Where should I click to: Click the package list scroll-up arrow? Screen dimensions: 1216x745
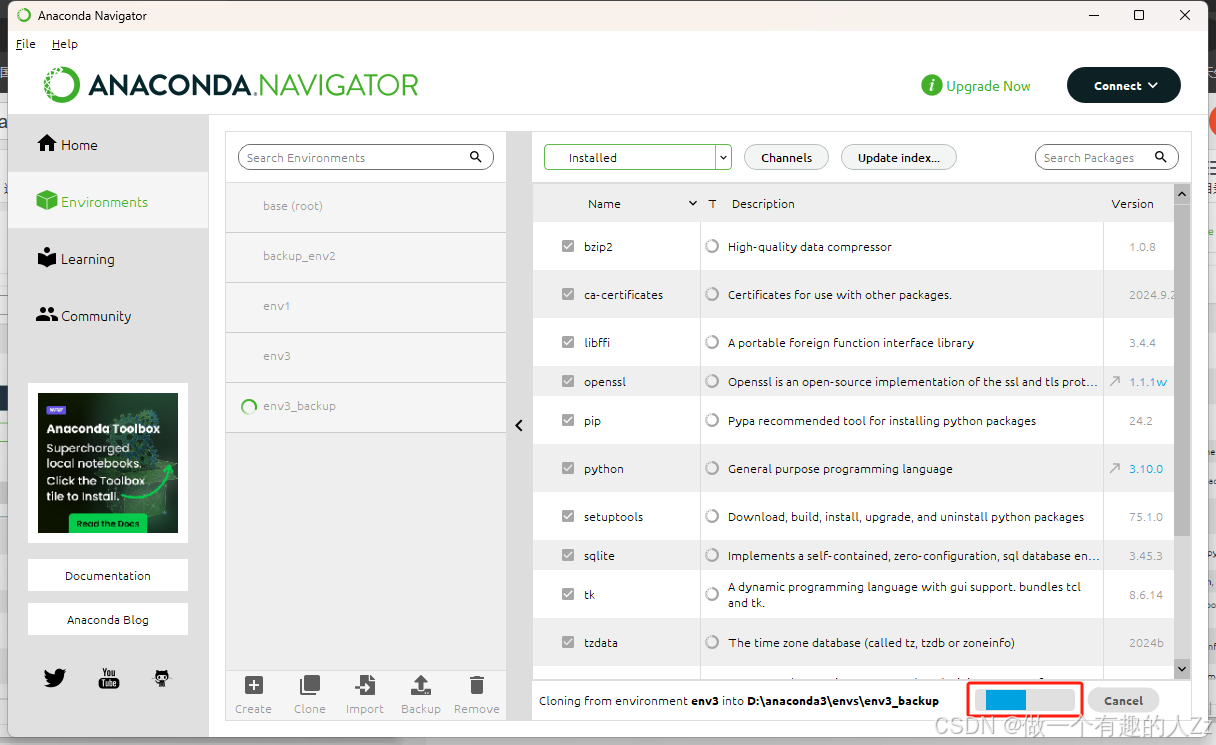point(1182,194)
